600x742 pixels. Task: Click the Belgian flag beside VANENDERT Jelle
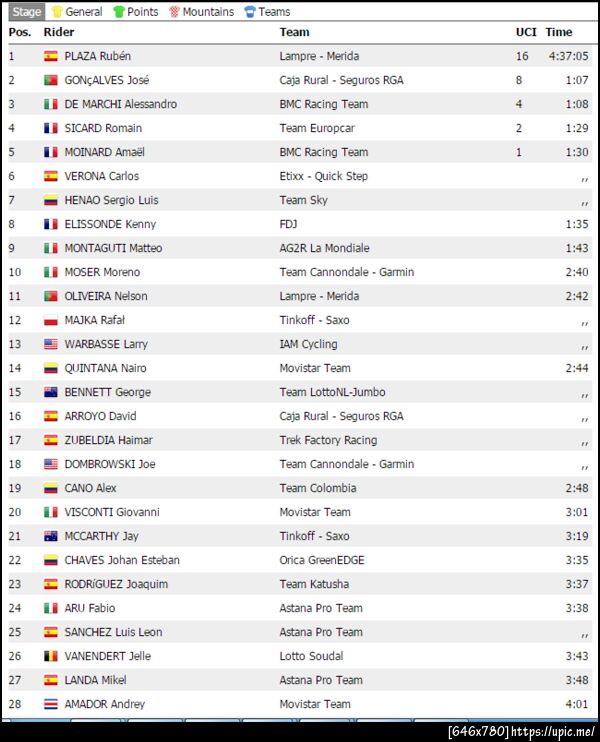tap(51, 656)
